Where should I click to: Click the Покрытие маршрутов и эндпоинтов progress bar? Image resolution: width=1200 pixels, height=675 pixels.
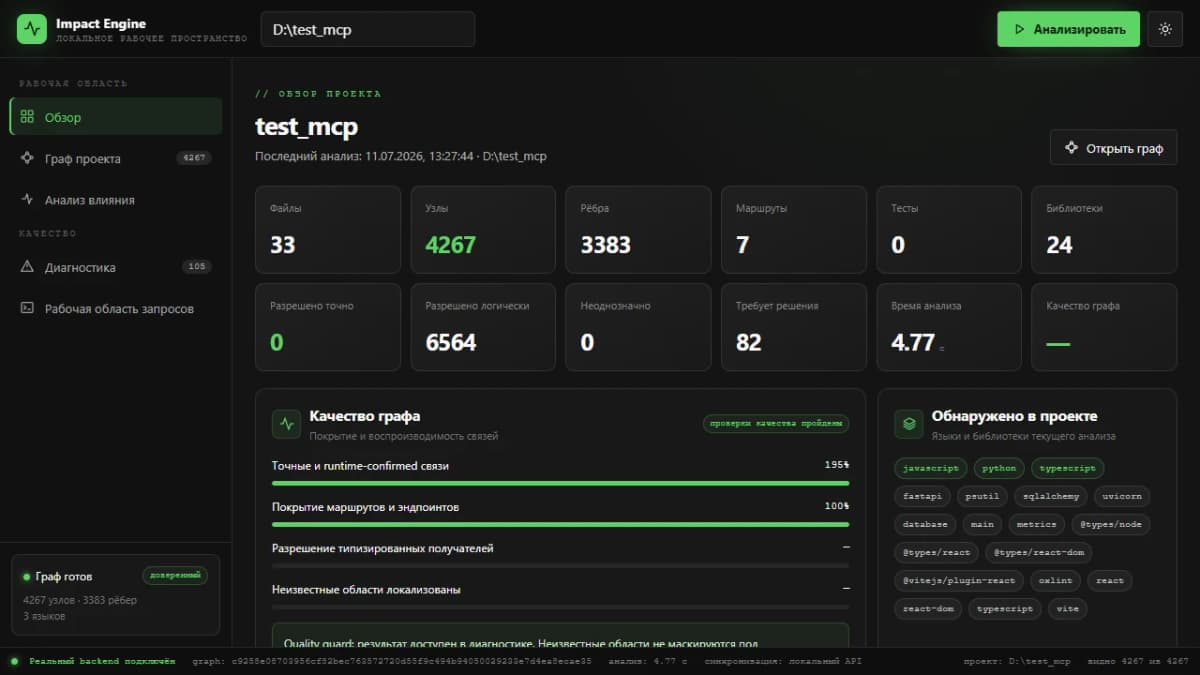pos(560,524)
